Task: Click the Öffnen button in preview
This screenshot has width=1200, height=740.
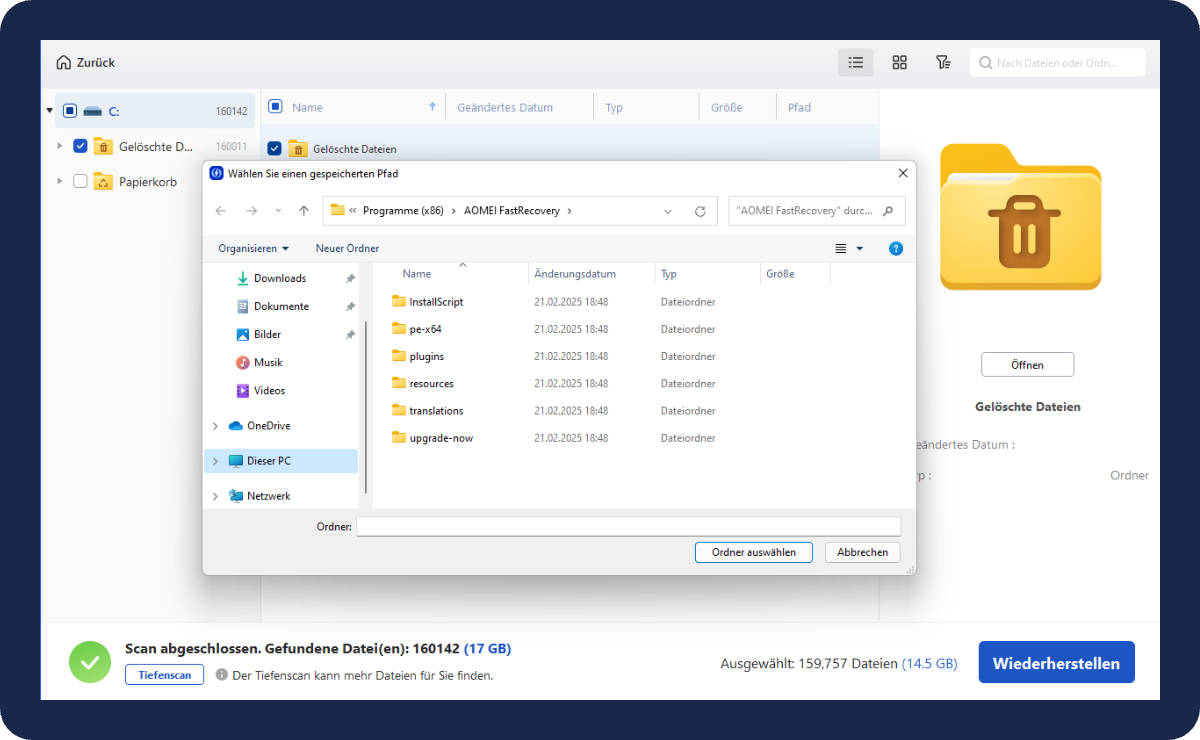Action: click(x=1027, y=365)
